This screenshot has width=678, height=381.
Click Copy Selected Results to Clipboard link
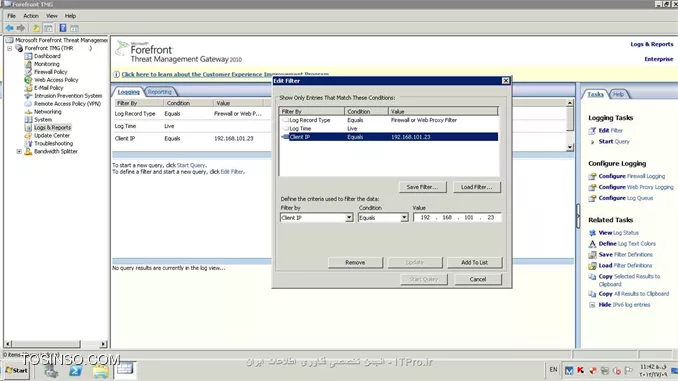point(629,280)
